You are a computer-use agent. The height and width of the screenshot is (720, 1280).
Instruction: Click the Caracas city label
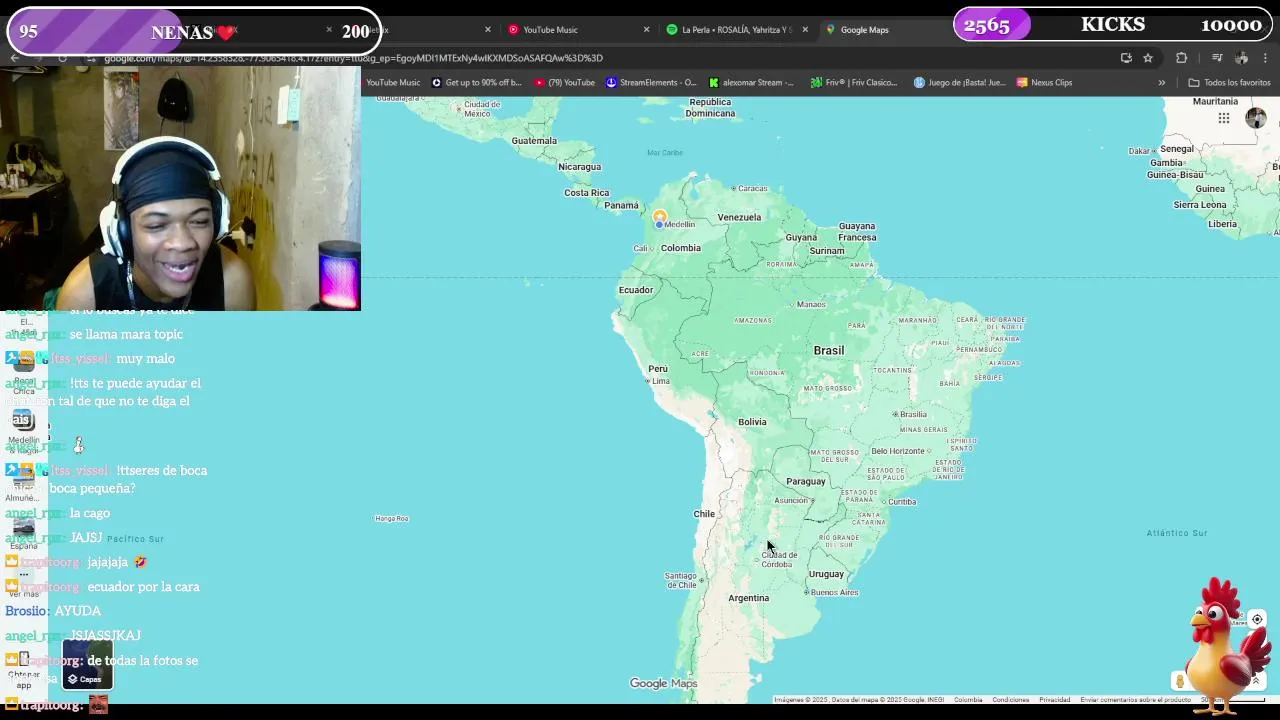[x=752, y=188]
